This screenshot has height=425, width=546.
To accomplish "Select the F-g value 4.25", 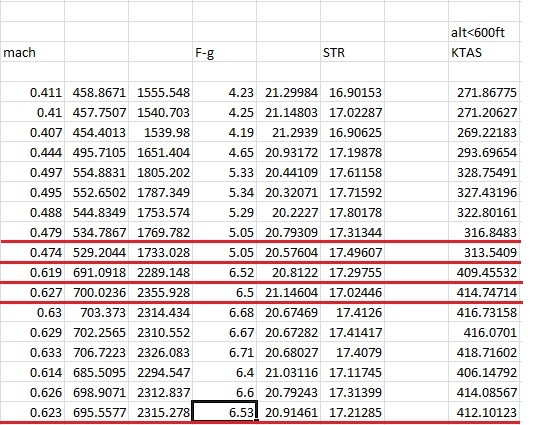I will (x=225, y=112).
